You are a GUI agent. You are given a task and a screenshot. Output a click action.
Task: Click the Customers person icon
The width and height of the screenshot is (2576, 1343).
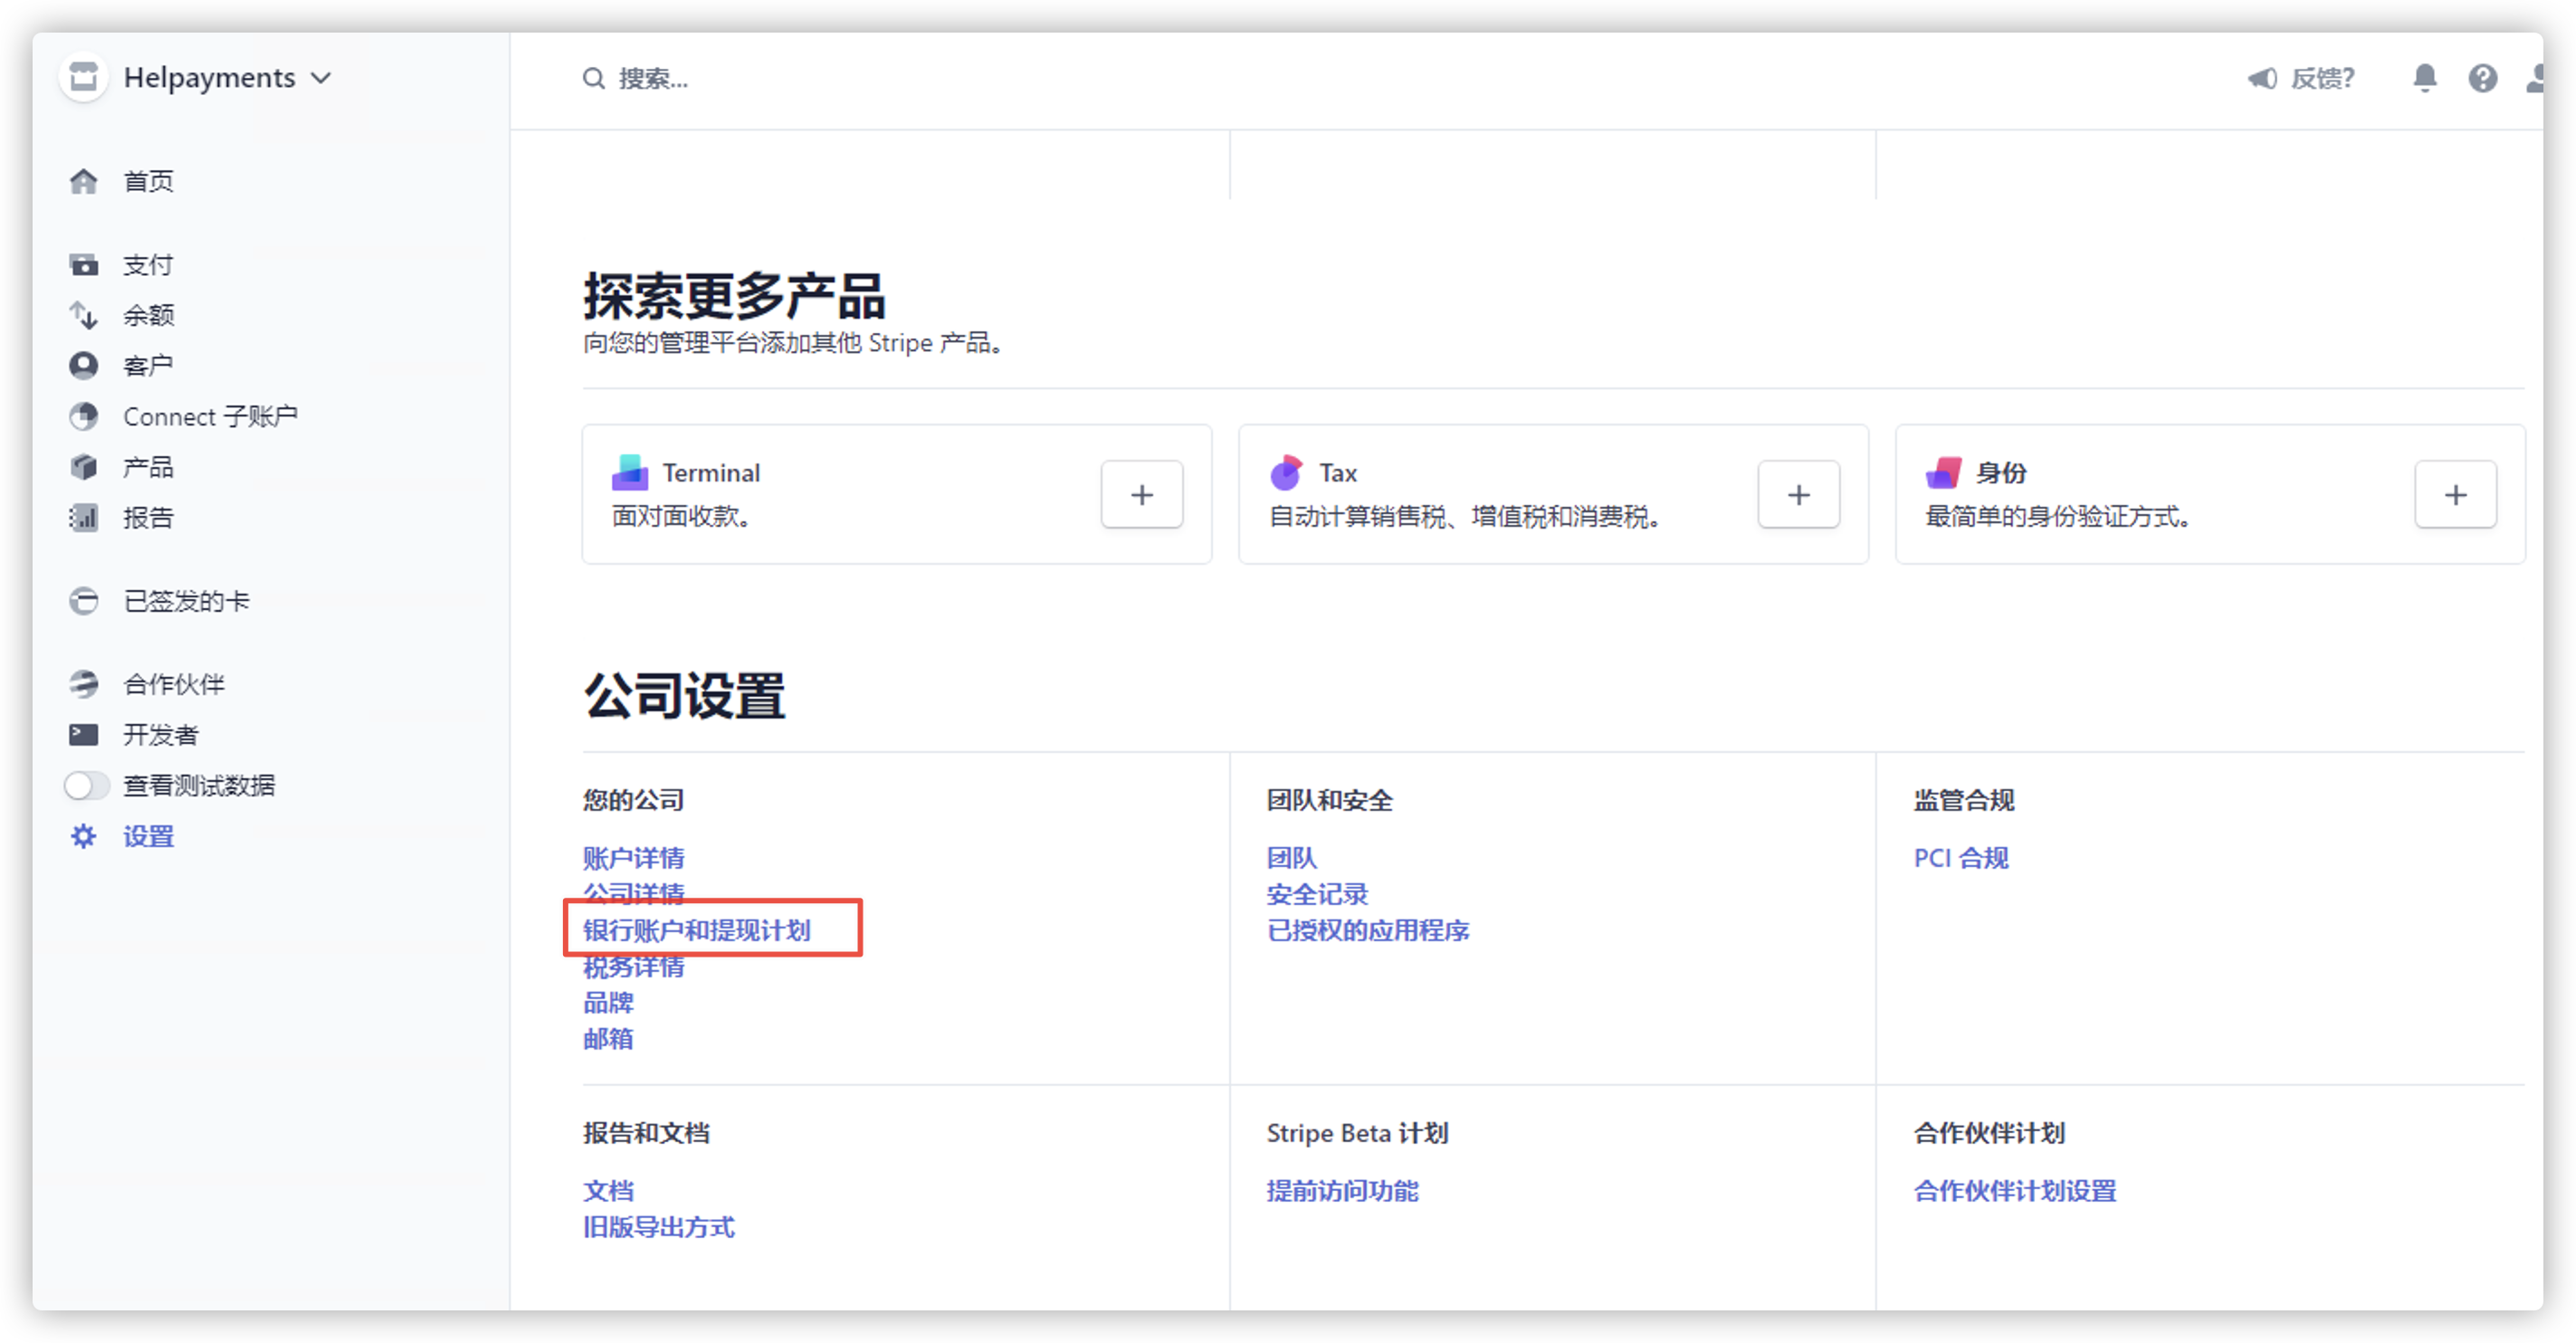[84, 365]
